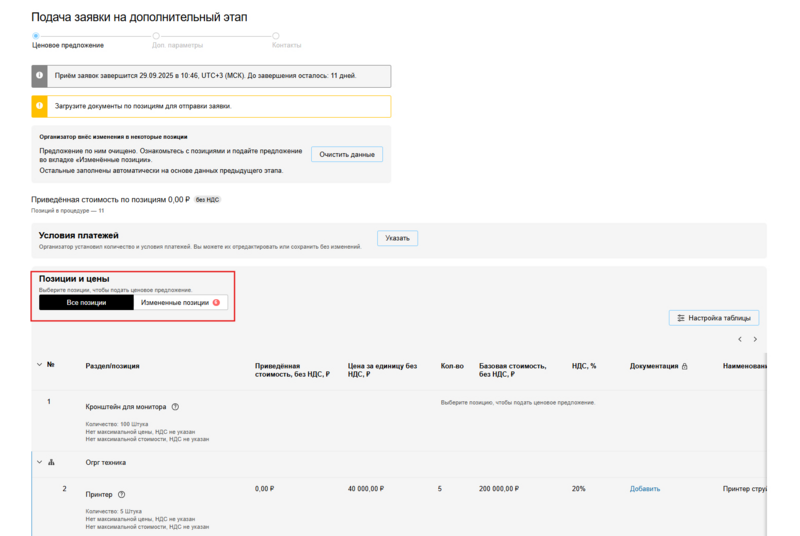The image size is (800, 536).
Task: Select the Доп. параметры step circle
Action: pos(156,36)
